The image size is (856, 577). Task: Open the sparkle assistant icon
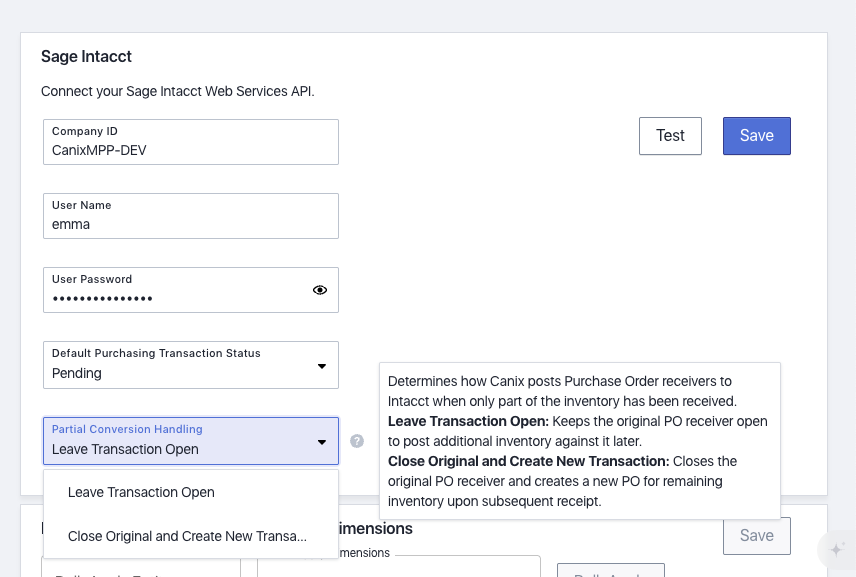coord(836,549)
